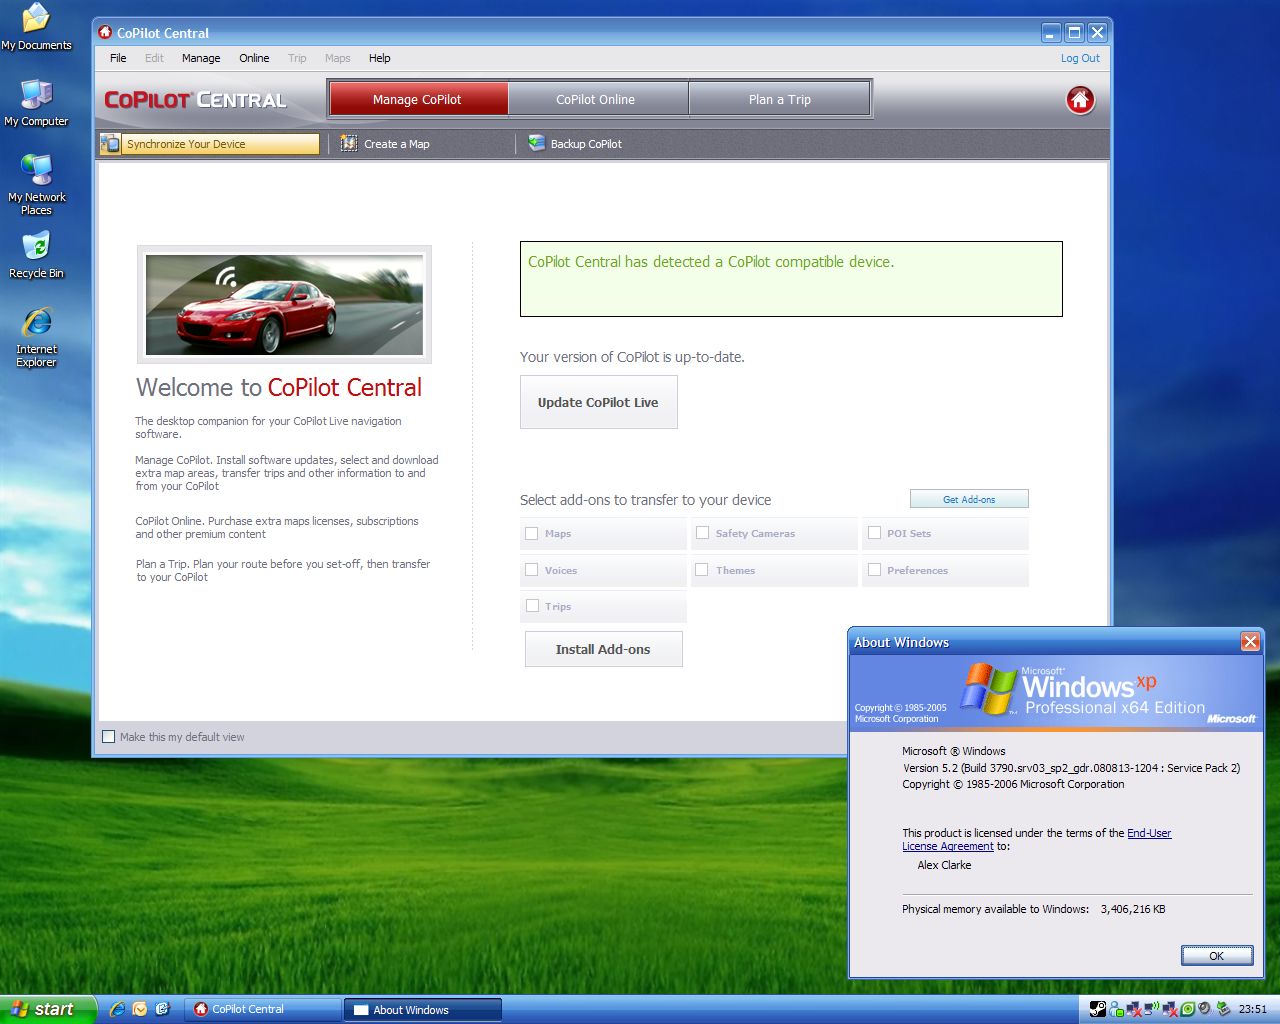Tick the POI Sets add-on checkbox

pyautogui.click(x=875, y=533)
